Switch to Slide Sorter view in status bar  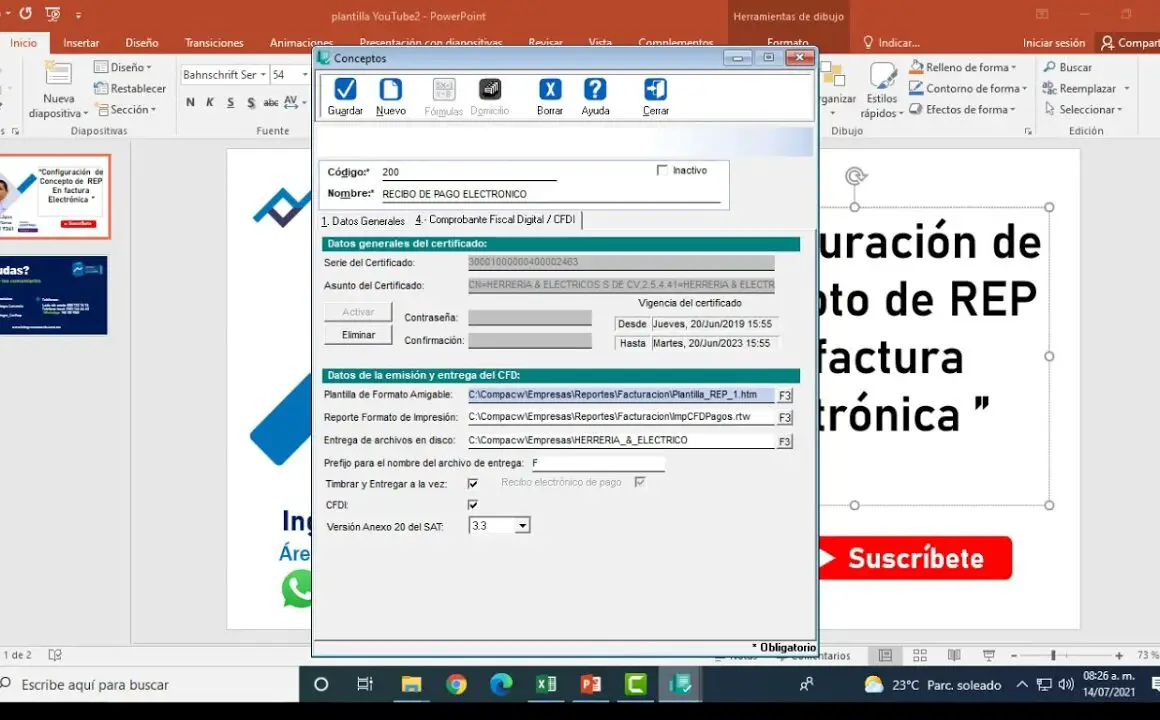920,656
